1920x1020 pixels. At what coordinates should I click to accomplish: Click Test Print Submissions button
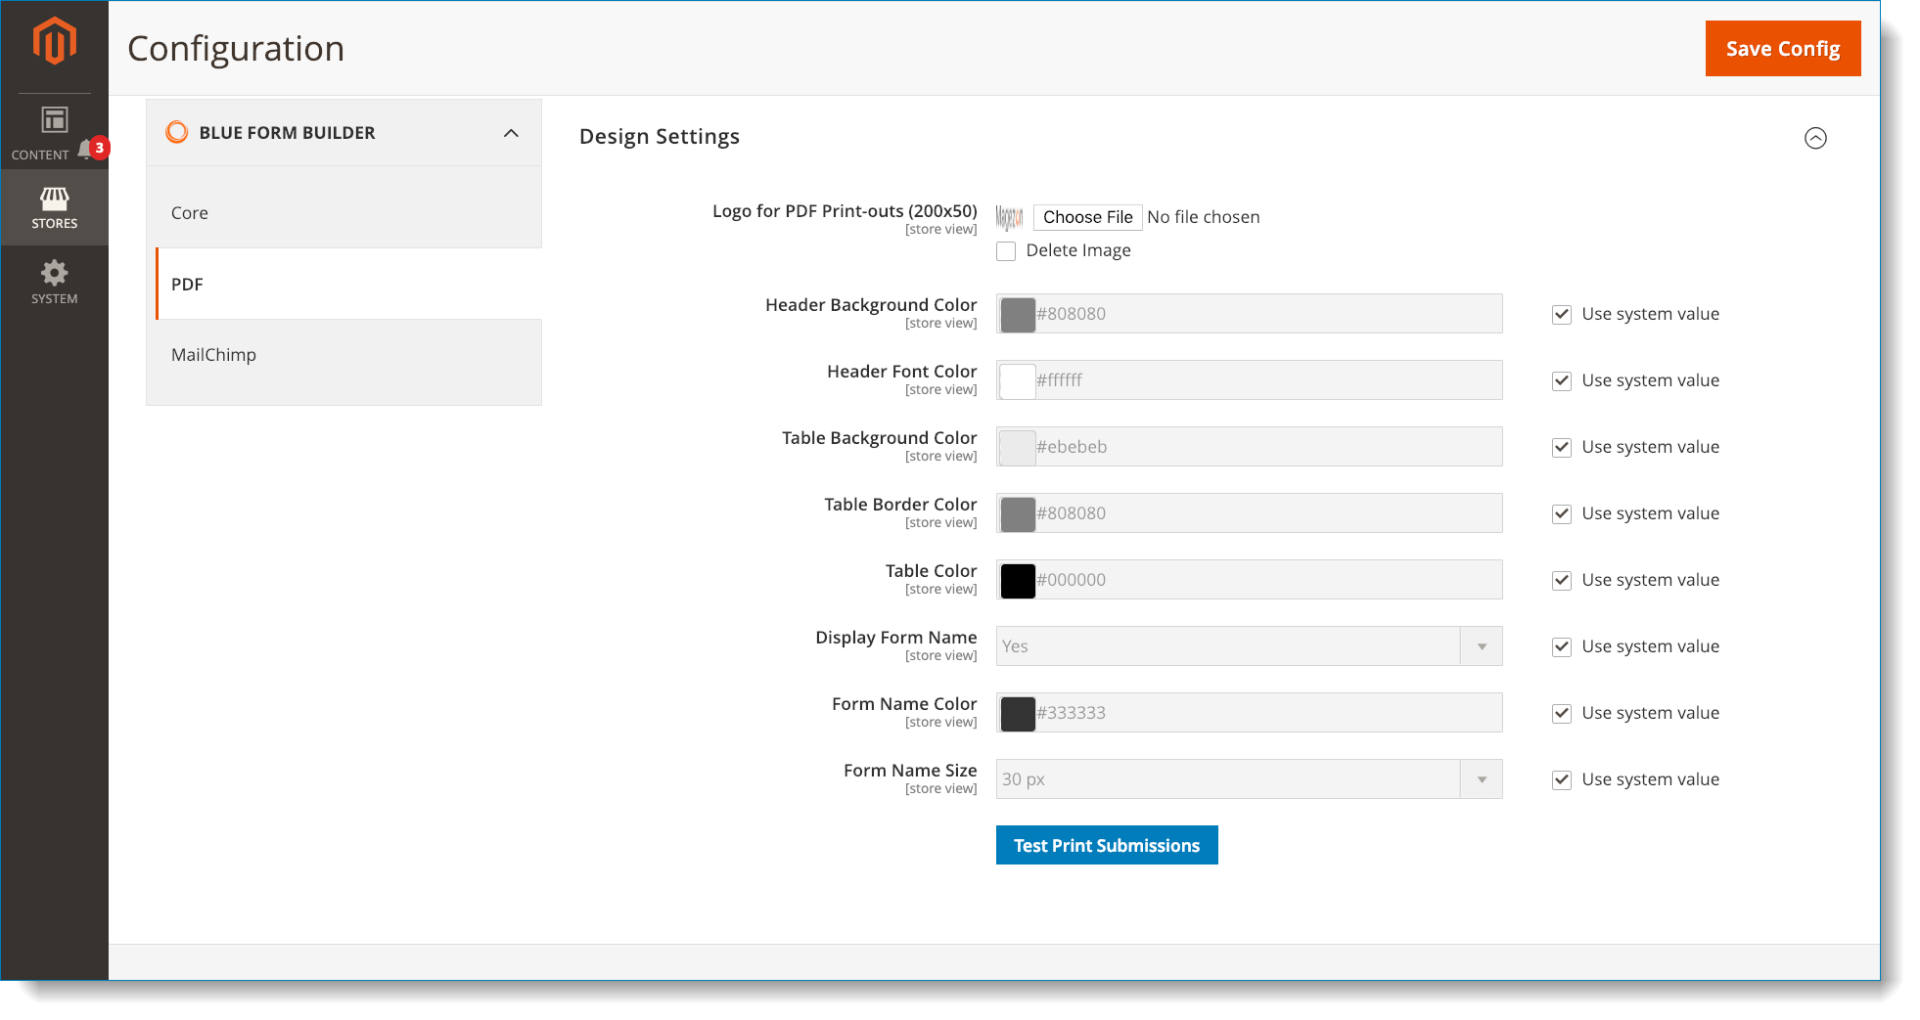(1106, 845)
